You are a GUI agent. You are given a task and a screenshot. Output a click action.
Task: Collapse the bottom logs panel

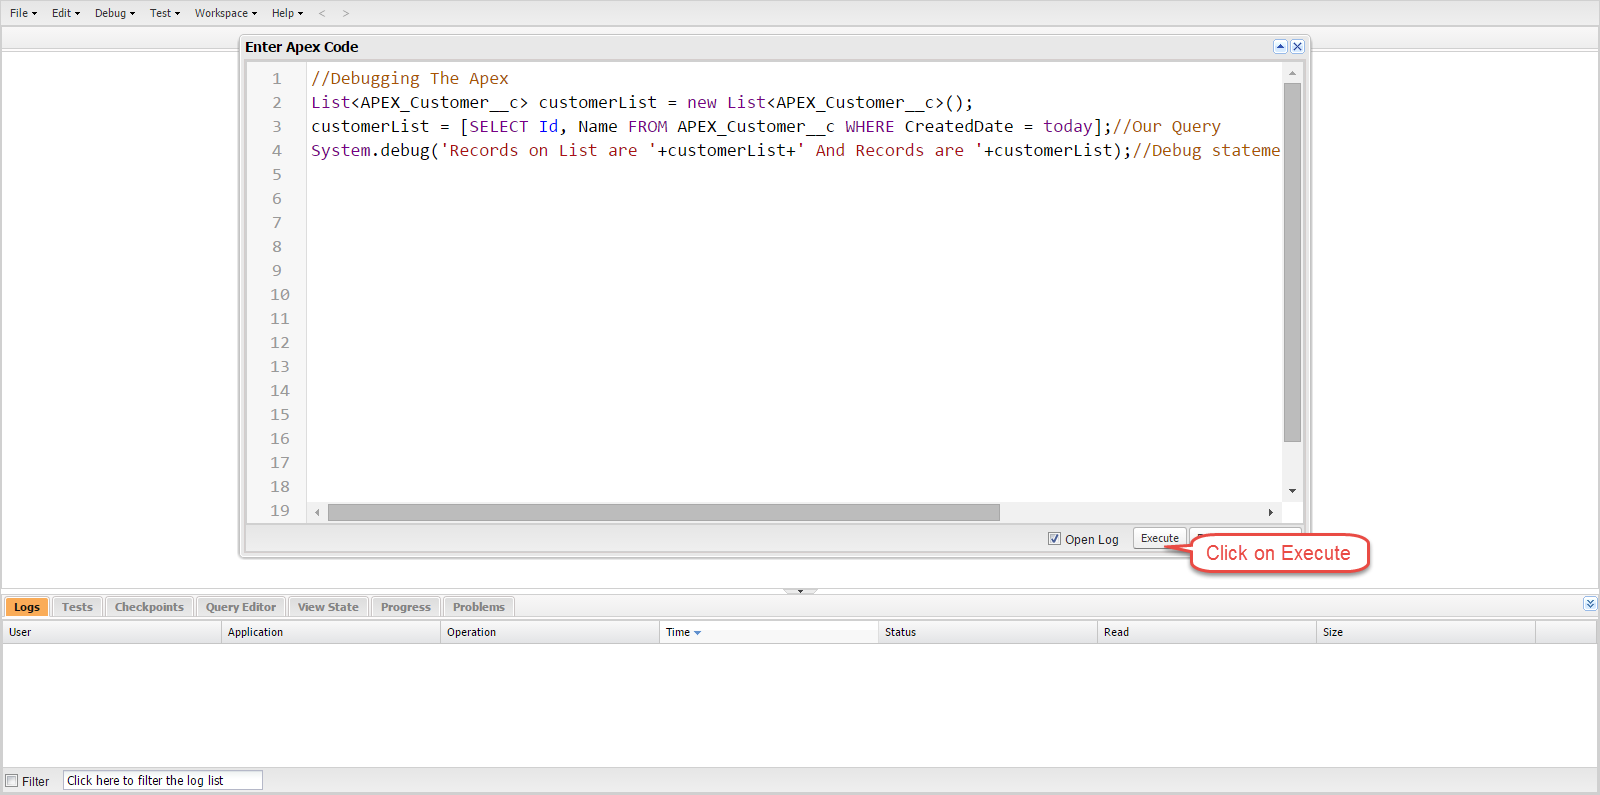coord(1590,604)
